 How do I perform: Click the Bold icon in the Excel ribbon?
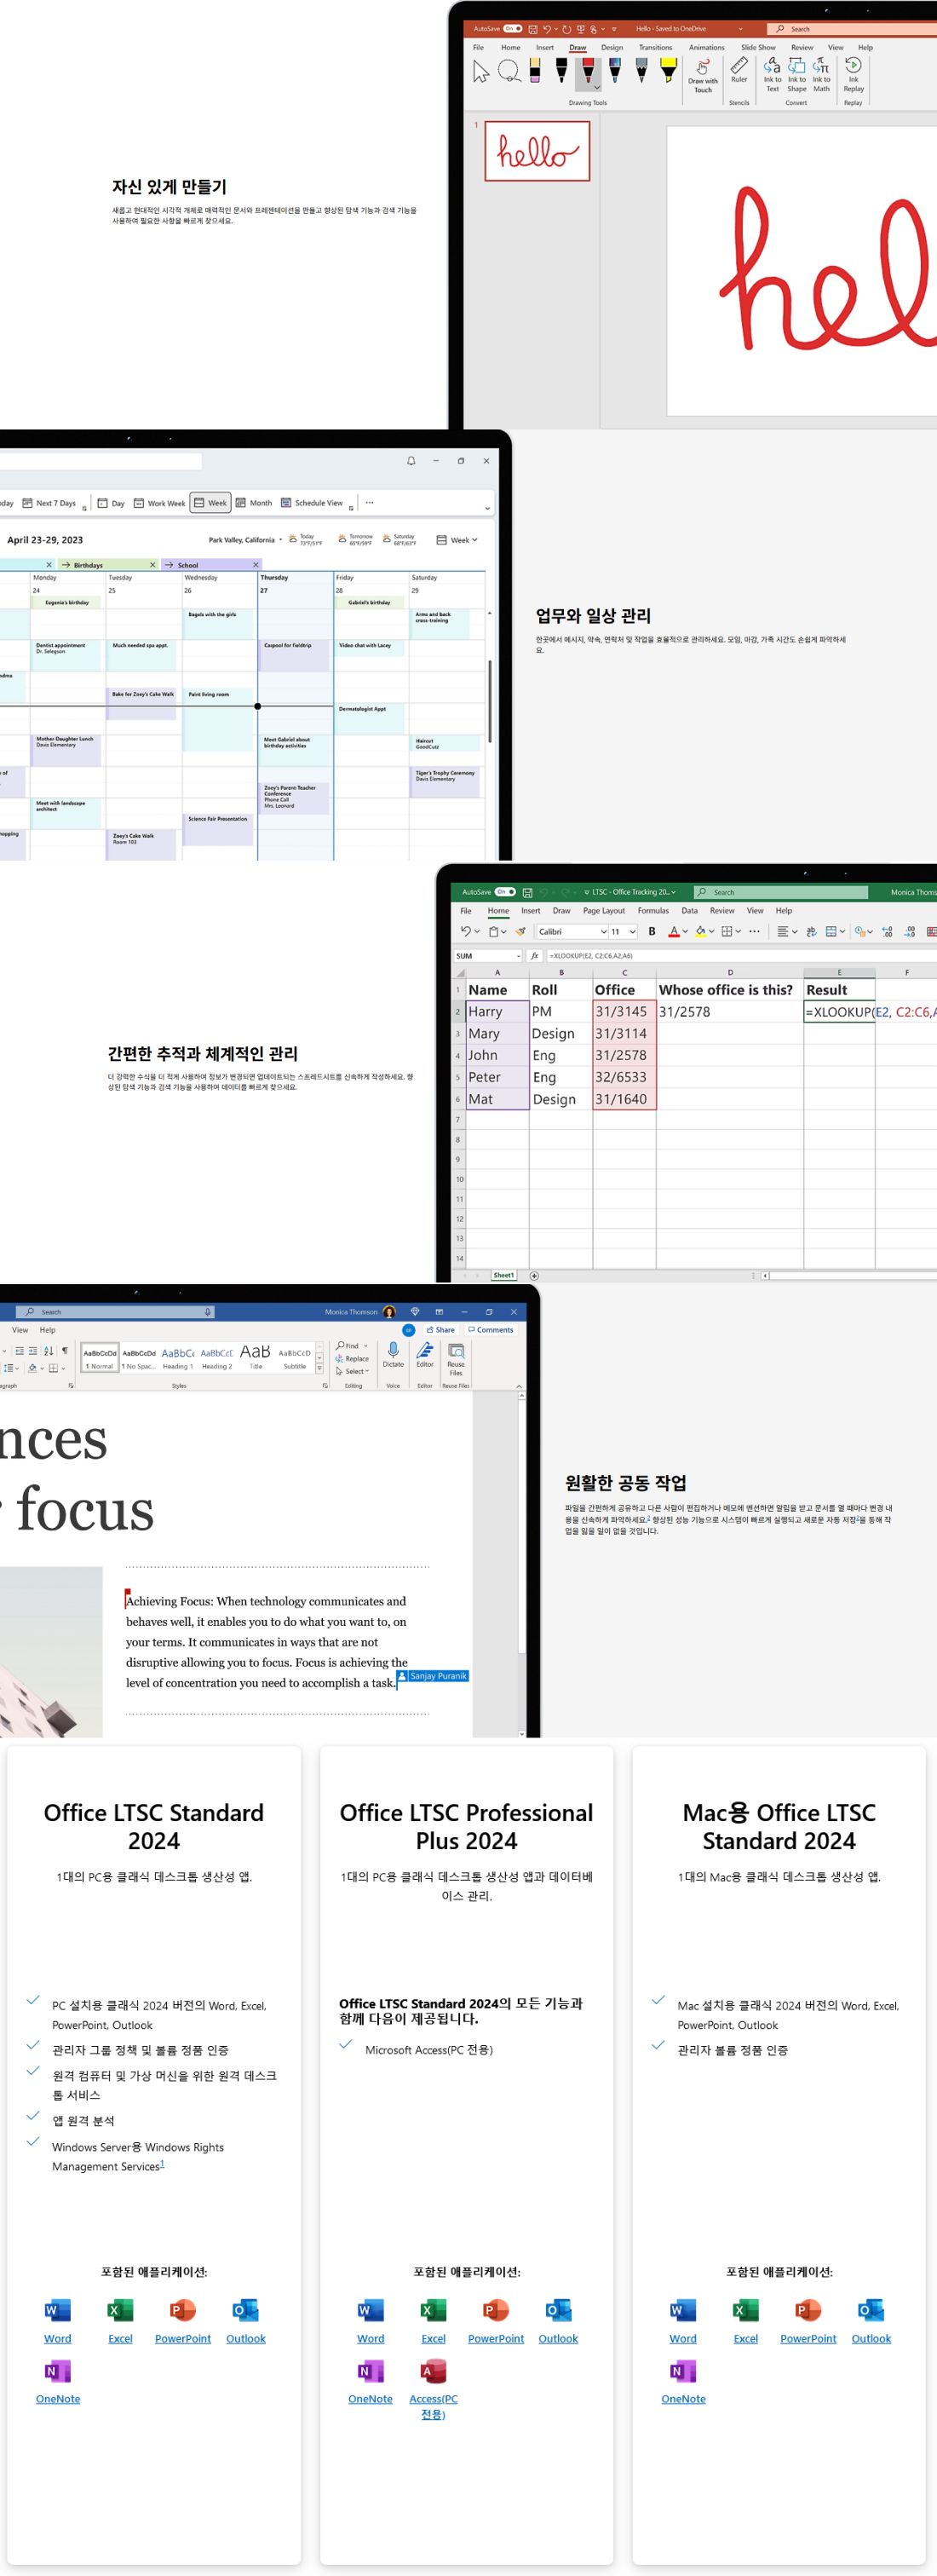coord(652,931)
